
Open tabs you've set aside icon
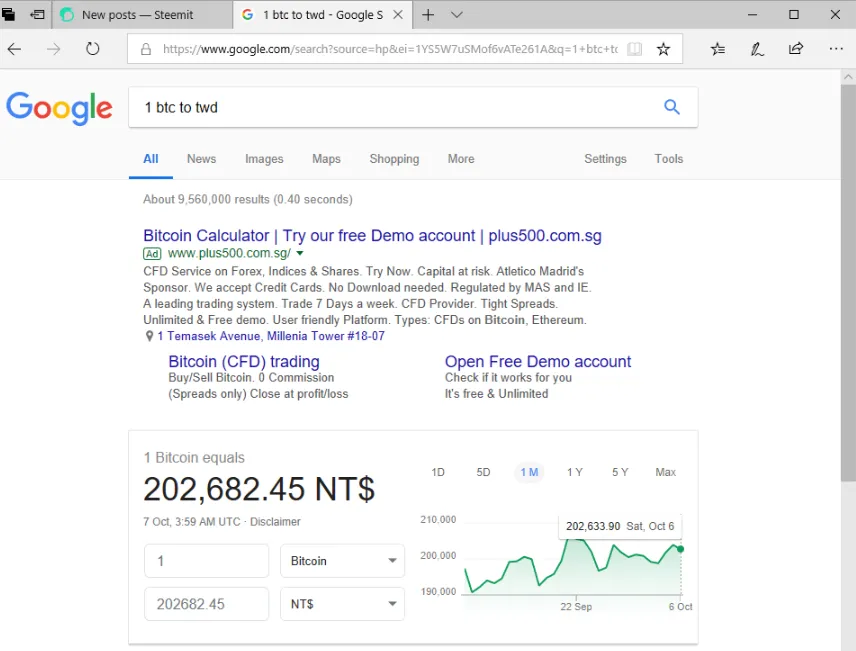tap(9, 14)
